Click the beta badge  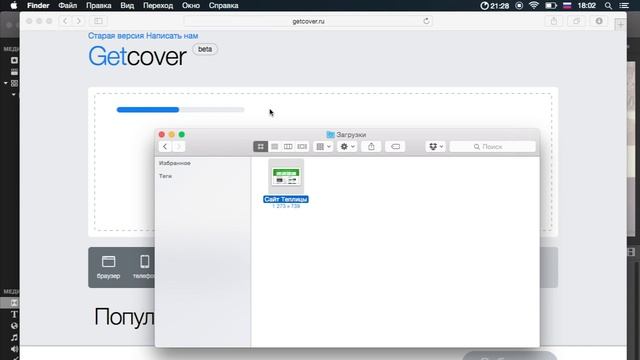[205, 49]
